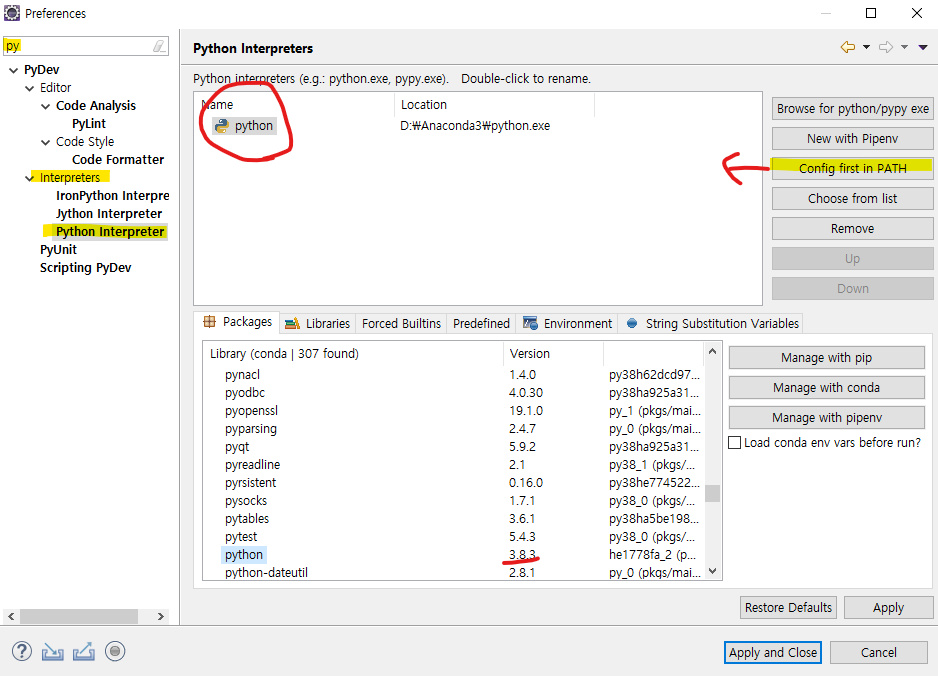Click the oomph recording circle icon
The width and height of the screenshot is (938, 676).
tap(115, 651)
